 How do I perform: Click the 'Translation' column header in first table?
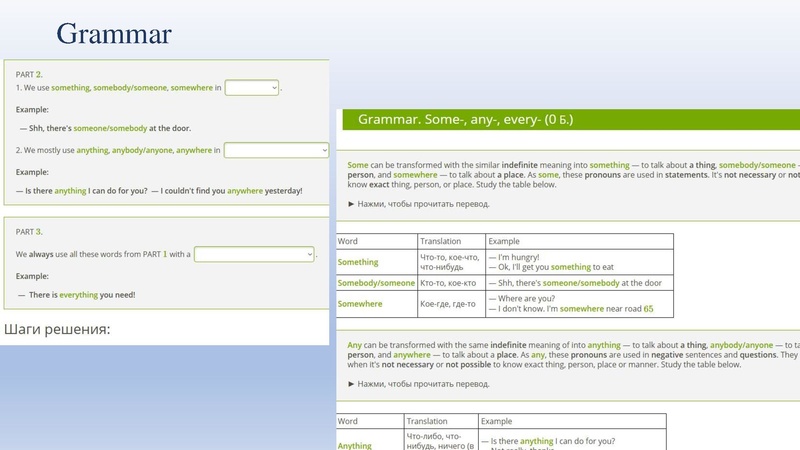[x=441, y=241]
